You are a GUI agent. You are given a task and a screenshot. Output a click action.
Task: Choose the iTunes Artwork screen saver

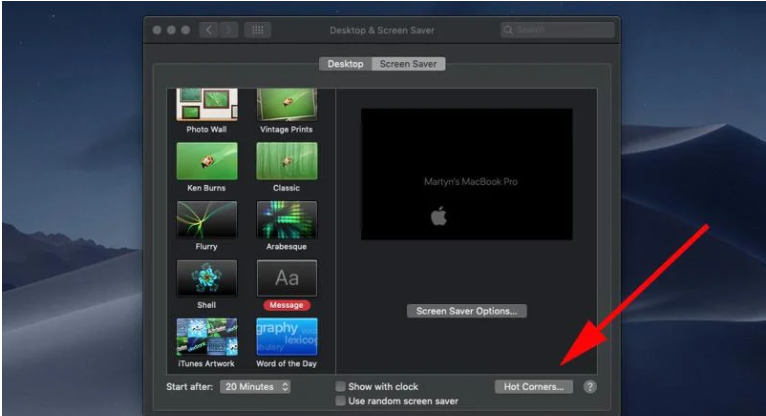(x=207, y=337)
